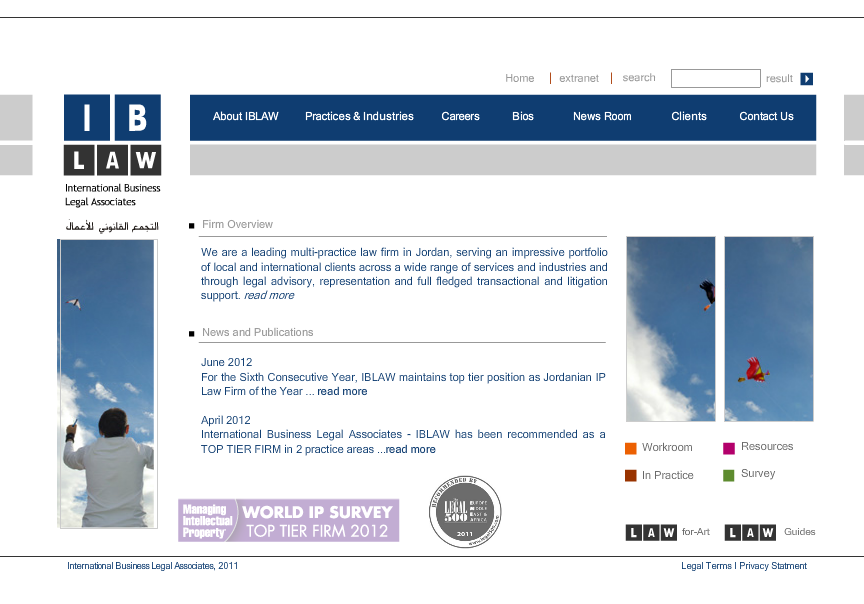Image resolution: width=864 pixels, height=604 pixels.
Task: Click the orange Workroom square icon
Action: pos(630,448)
